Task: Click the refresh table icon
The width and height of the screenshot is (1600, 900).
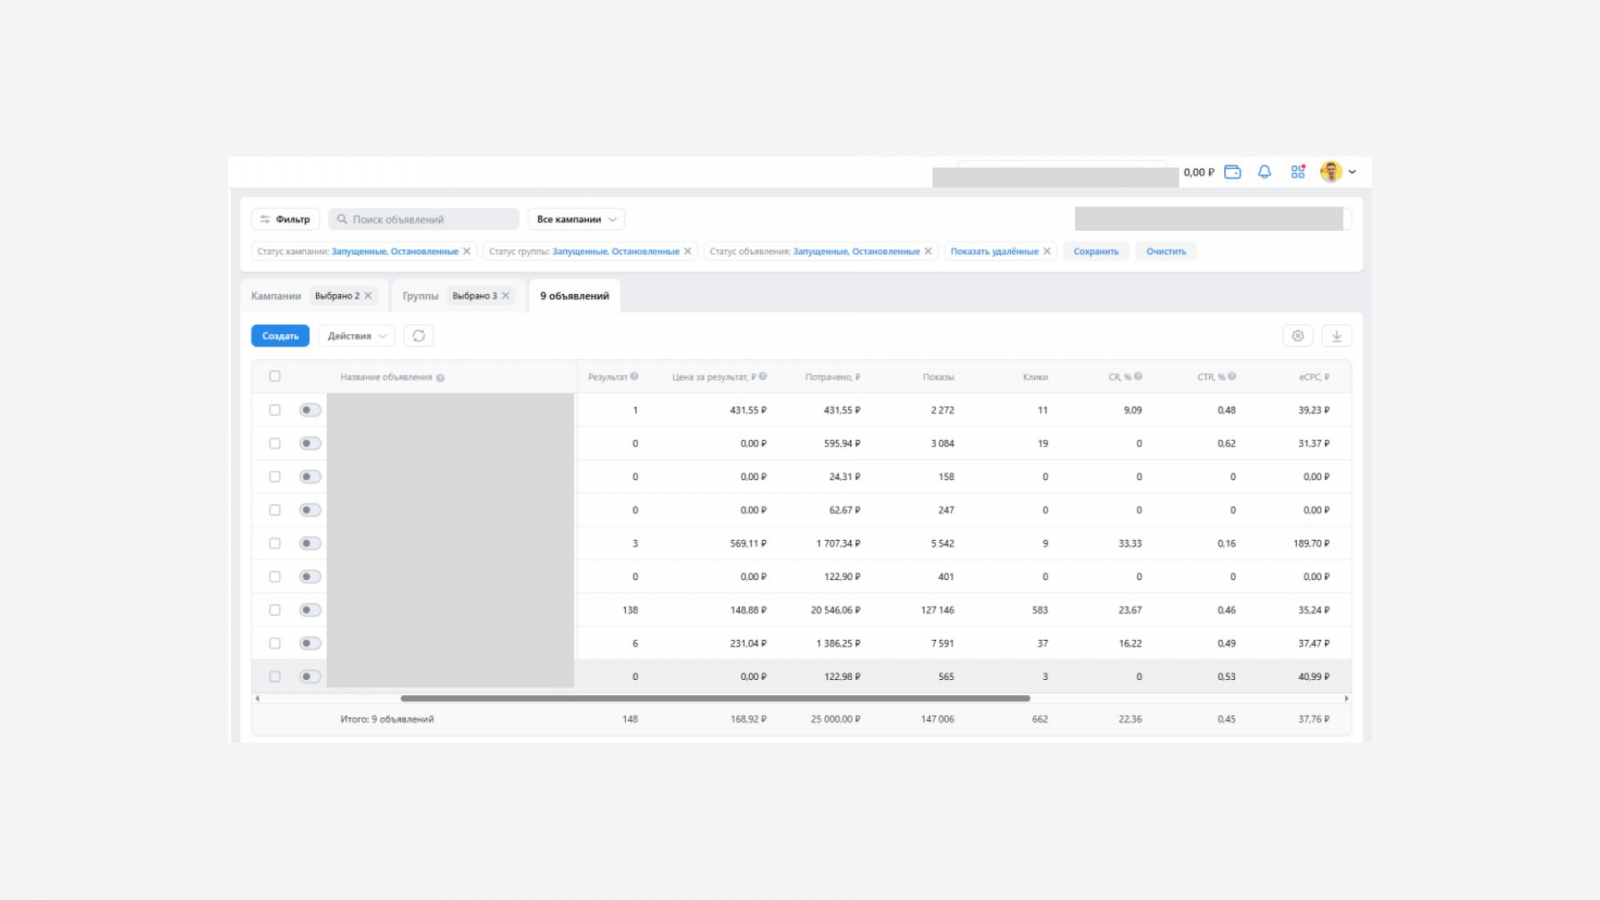Action: pos(419,336)
